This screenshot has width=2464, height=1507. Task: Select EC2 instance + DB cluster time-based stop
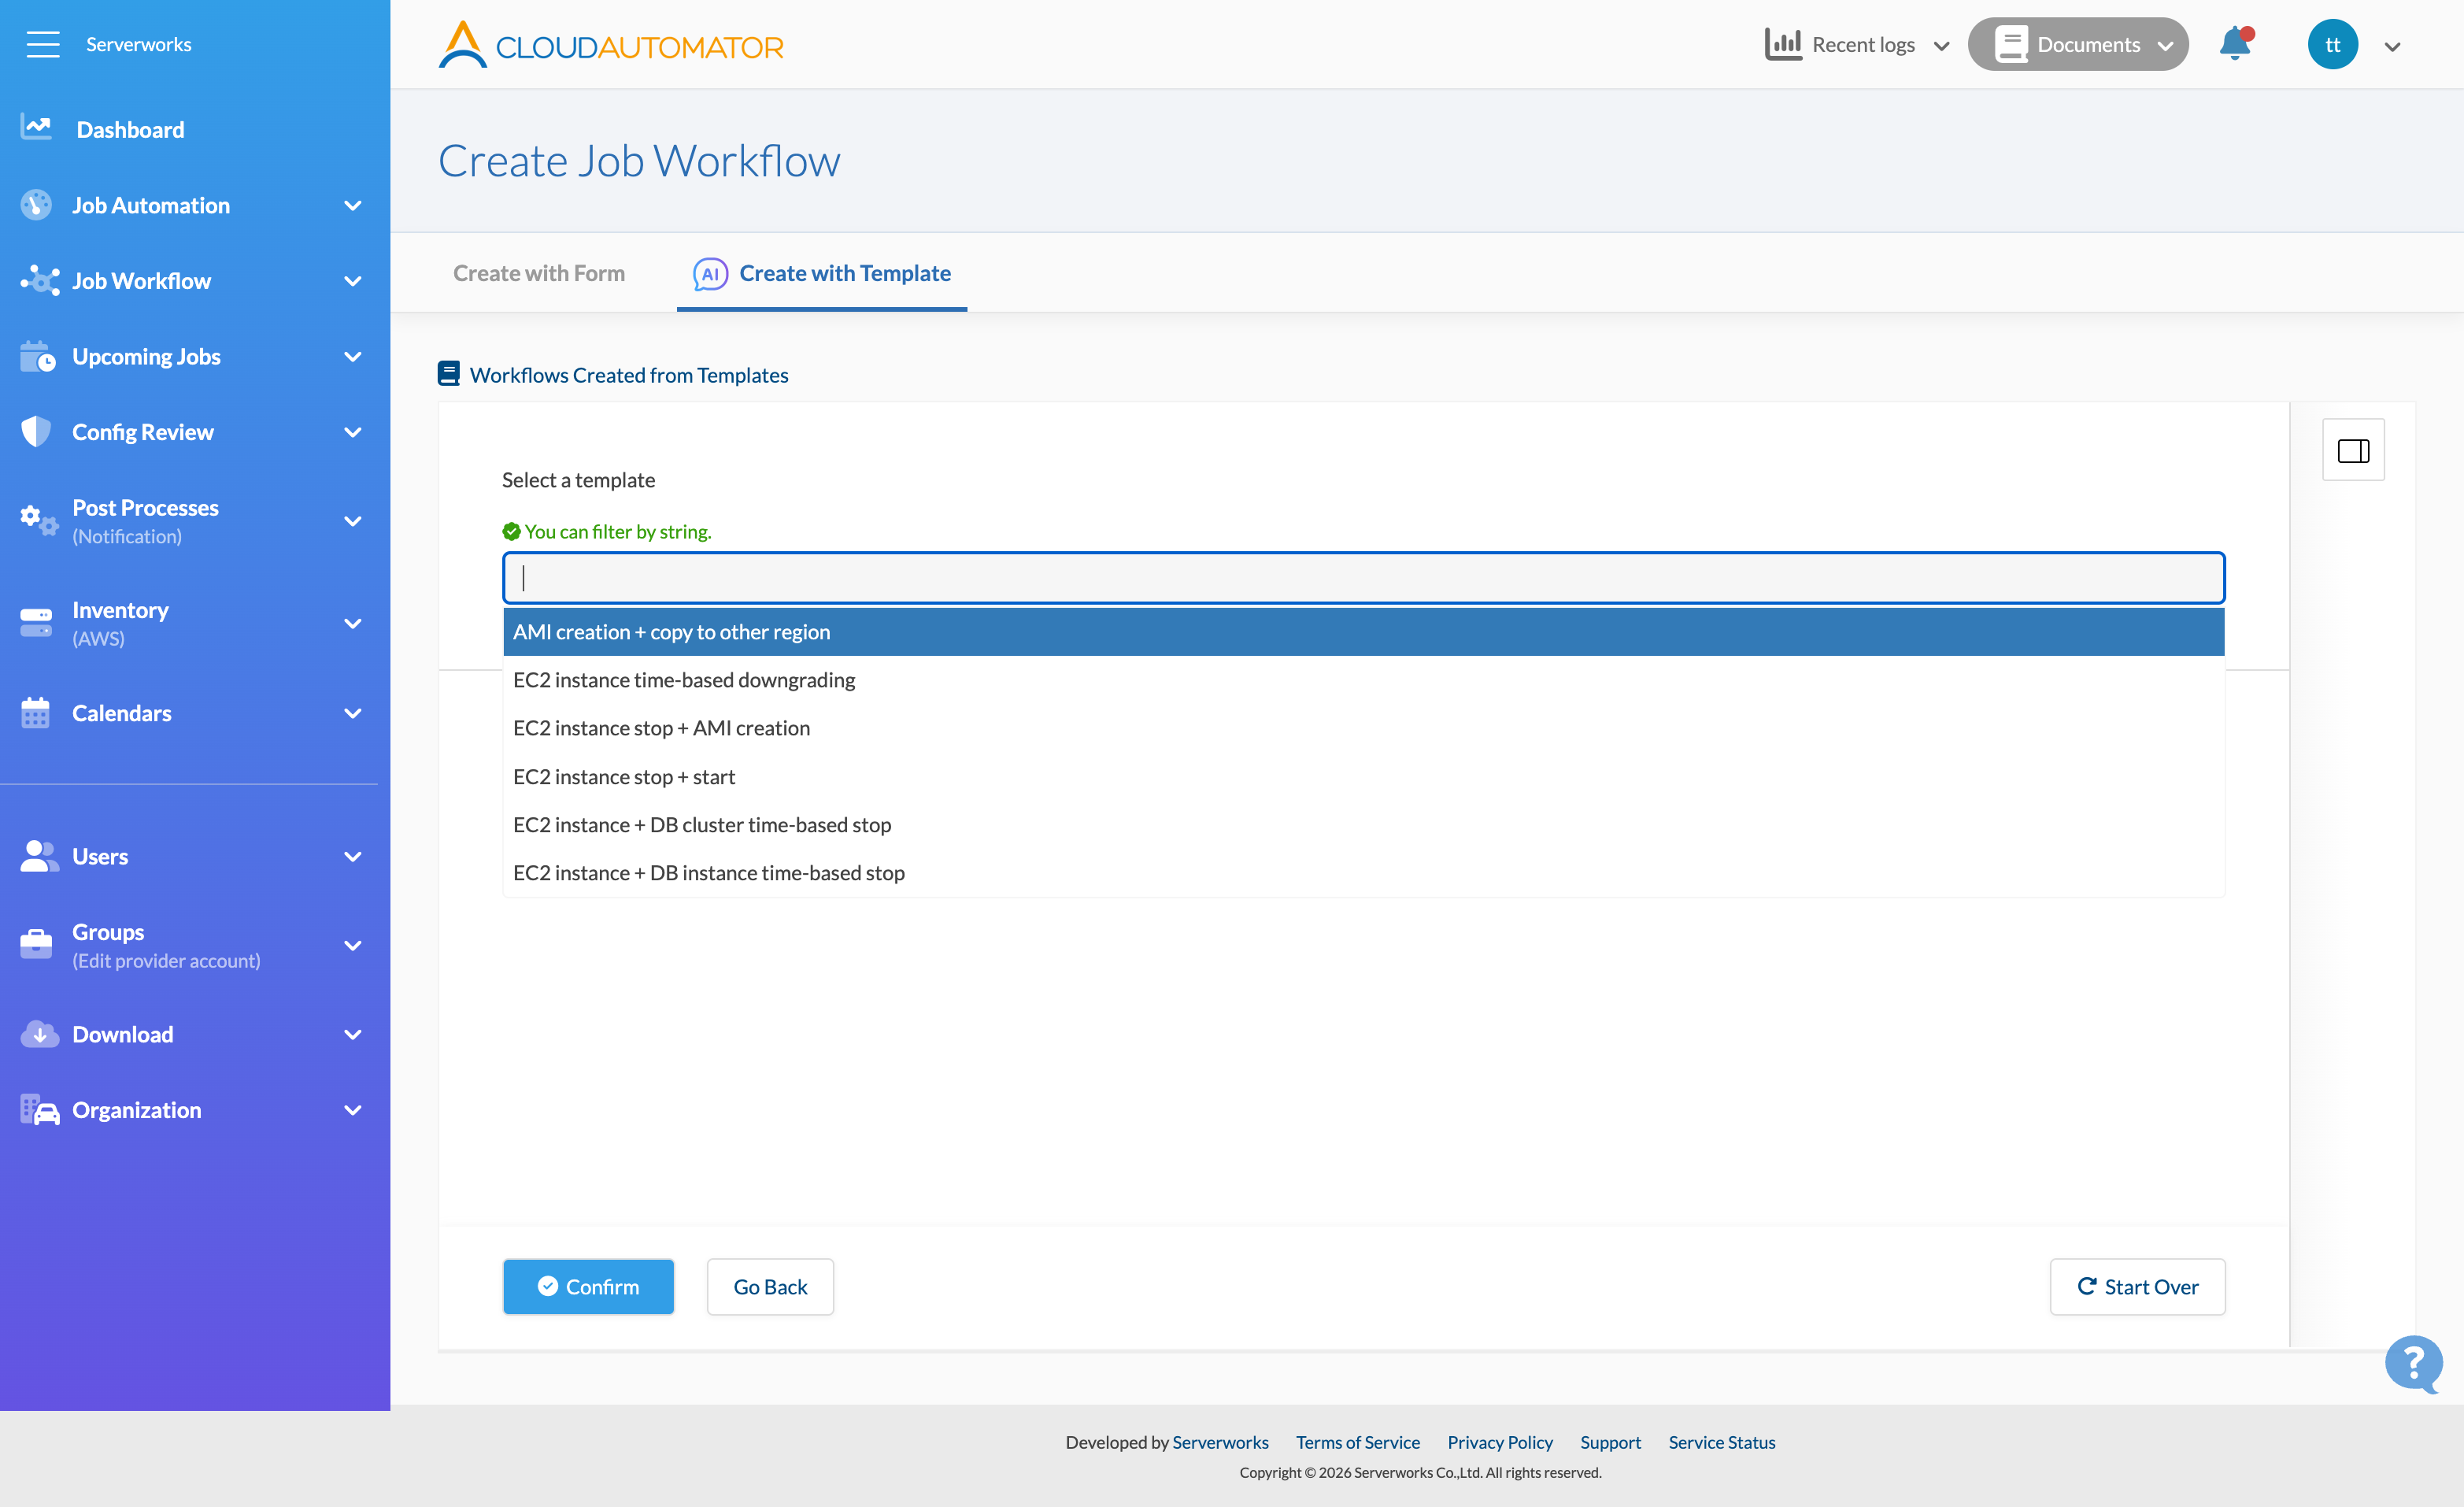[x=1364, y=825]
